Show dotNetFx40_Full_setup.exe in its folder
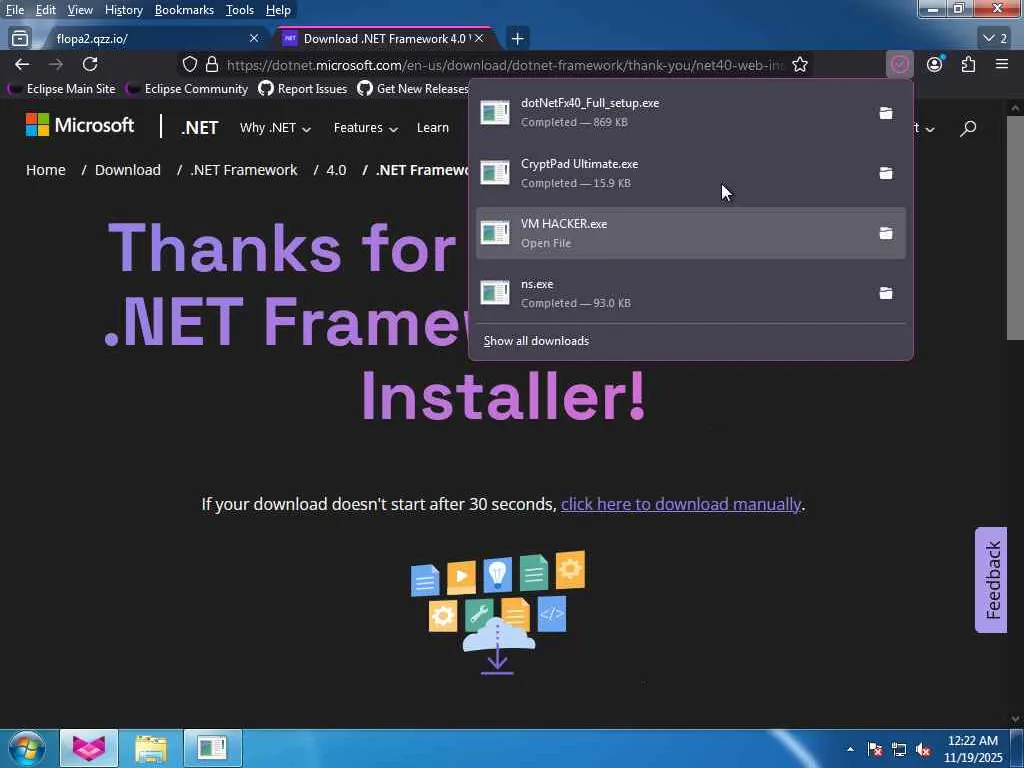1024x768 pixels. (x=886, y=113)
